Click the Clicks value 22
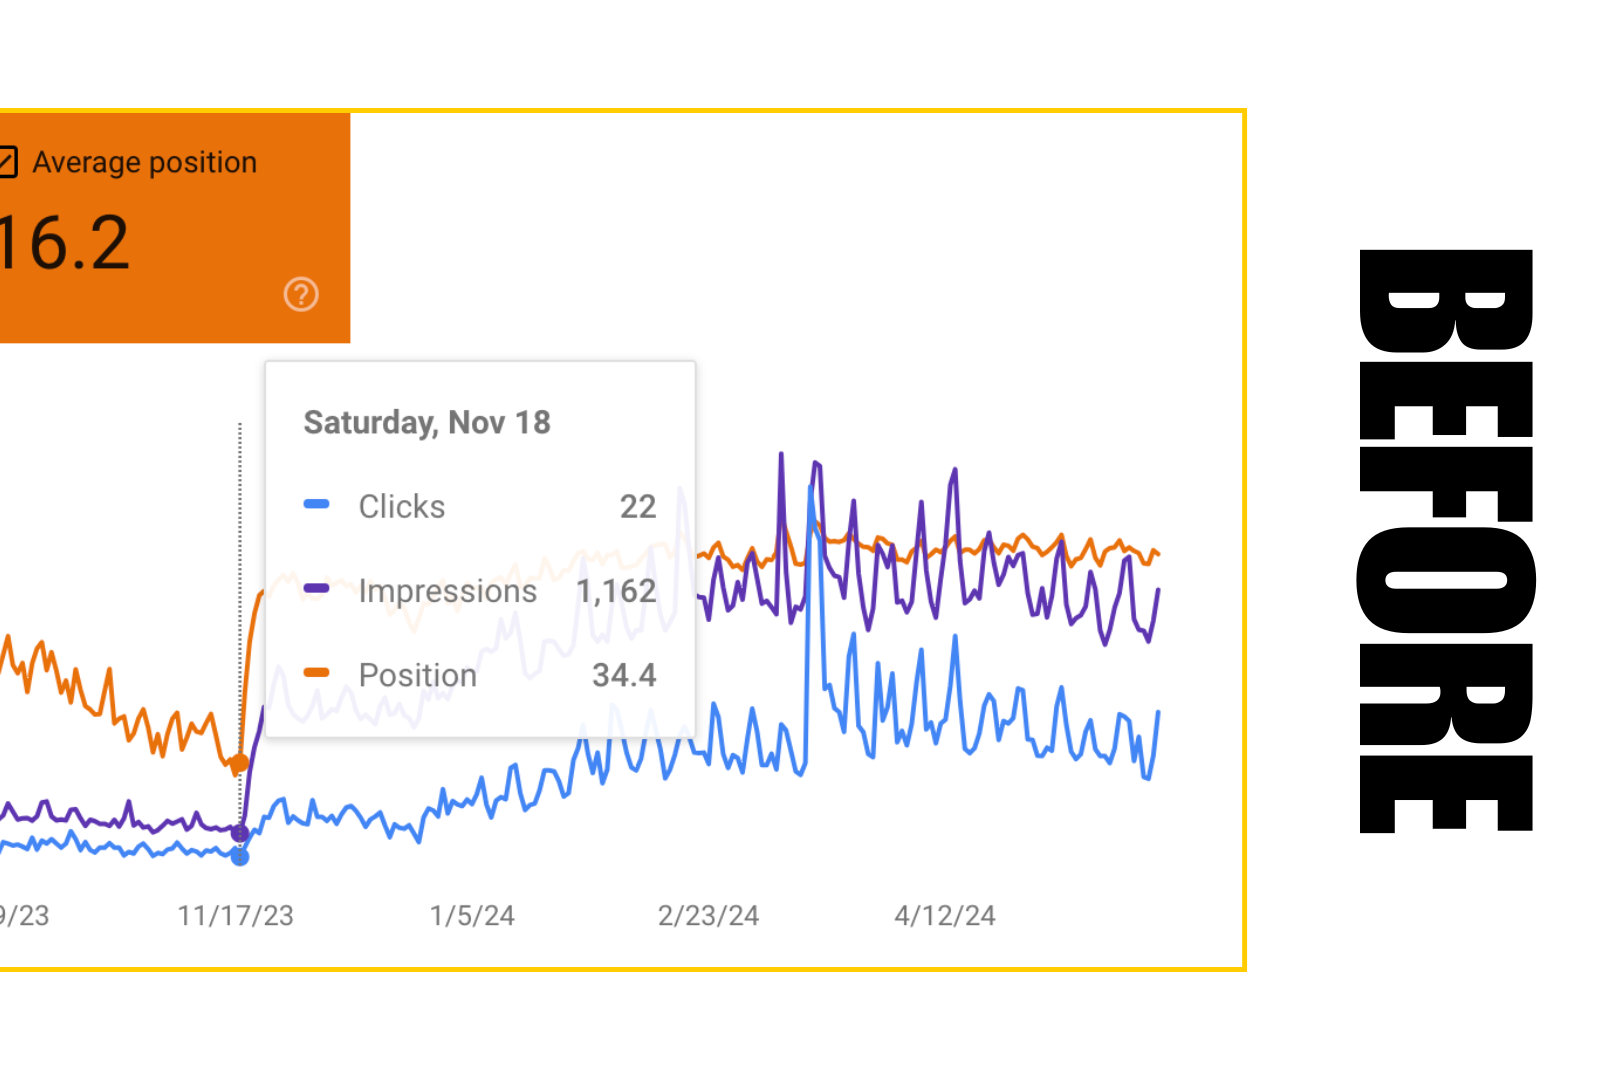 pos(638,506)
